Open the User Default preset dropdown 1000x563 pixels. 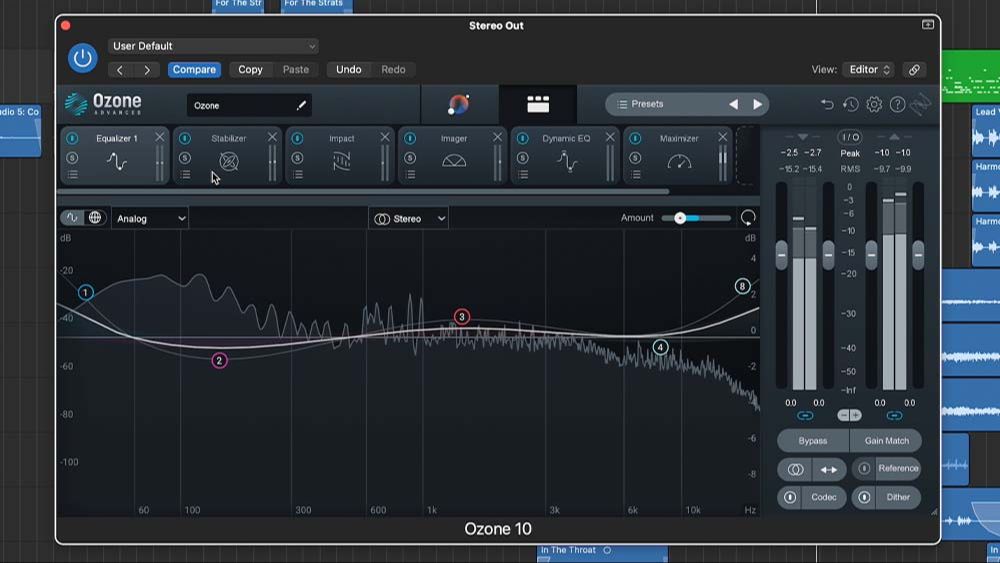coord(213,46)
